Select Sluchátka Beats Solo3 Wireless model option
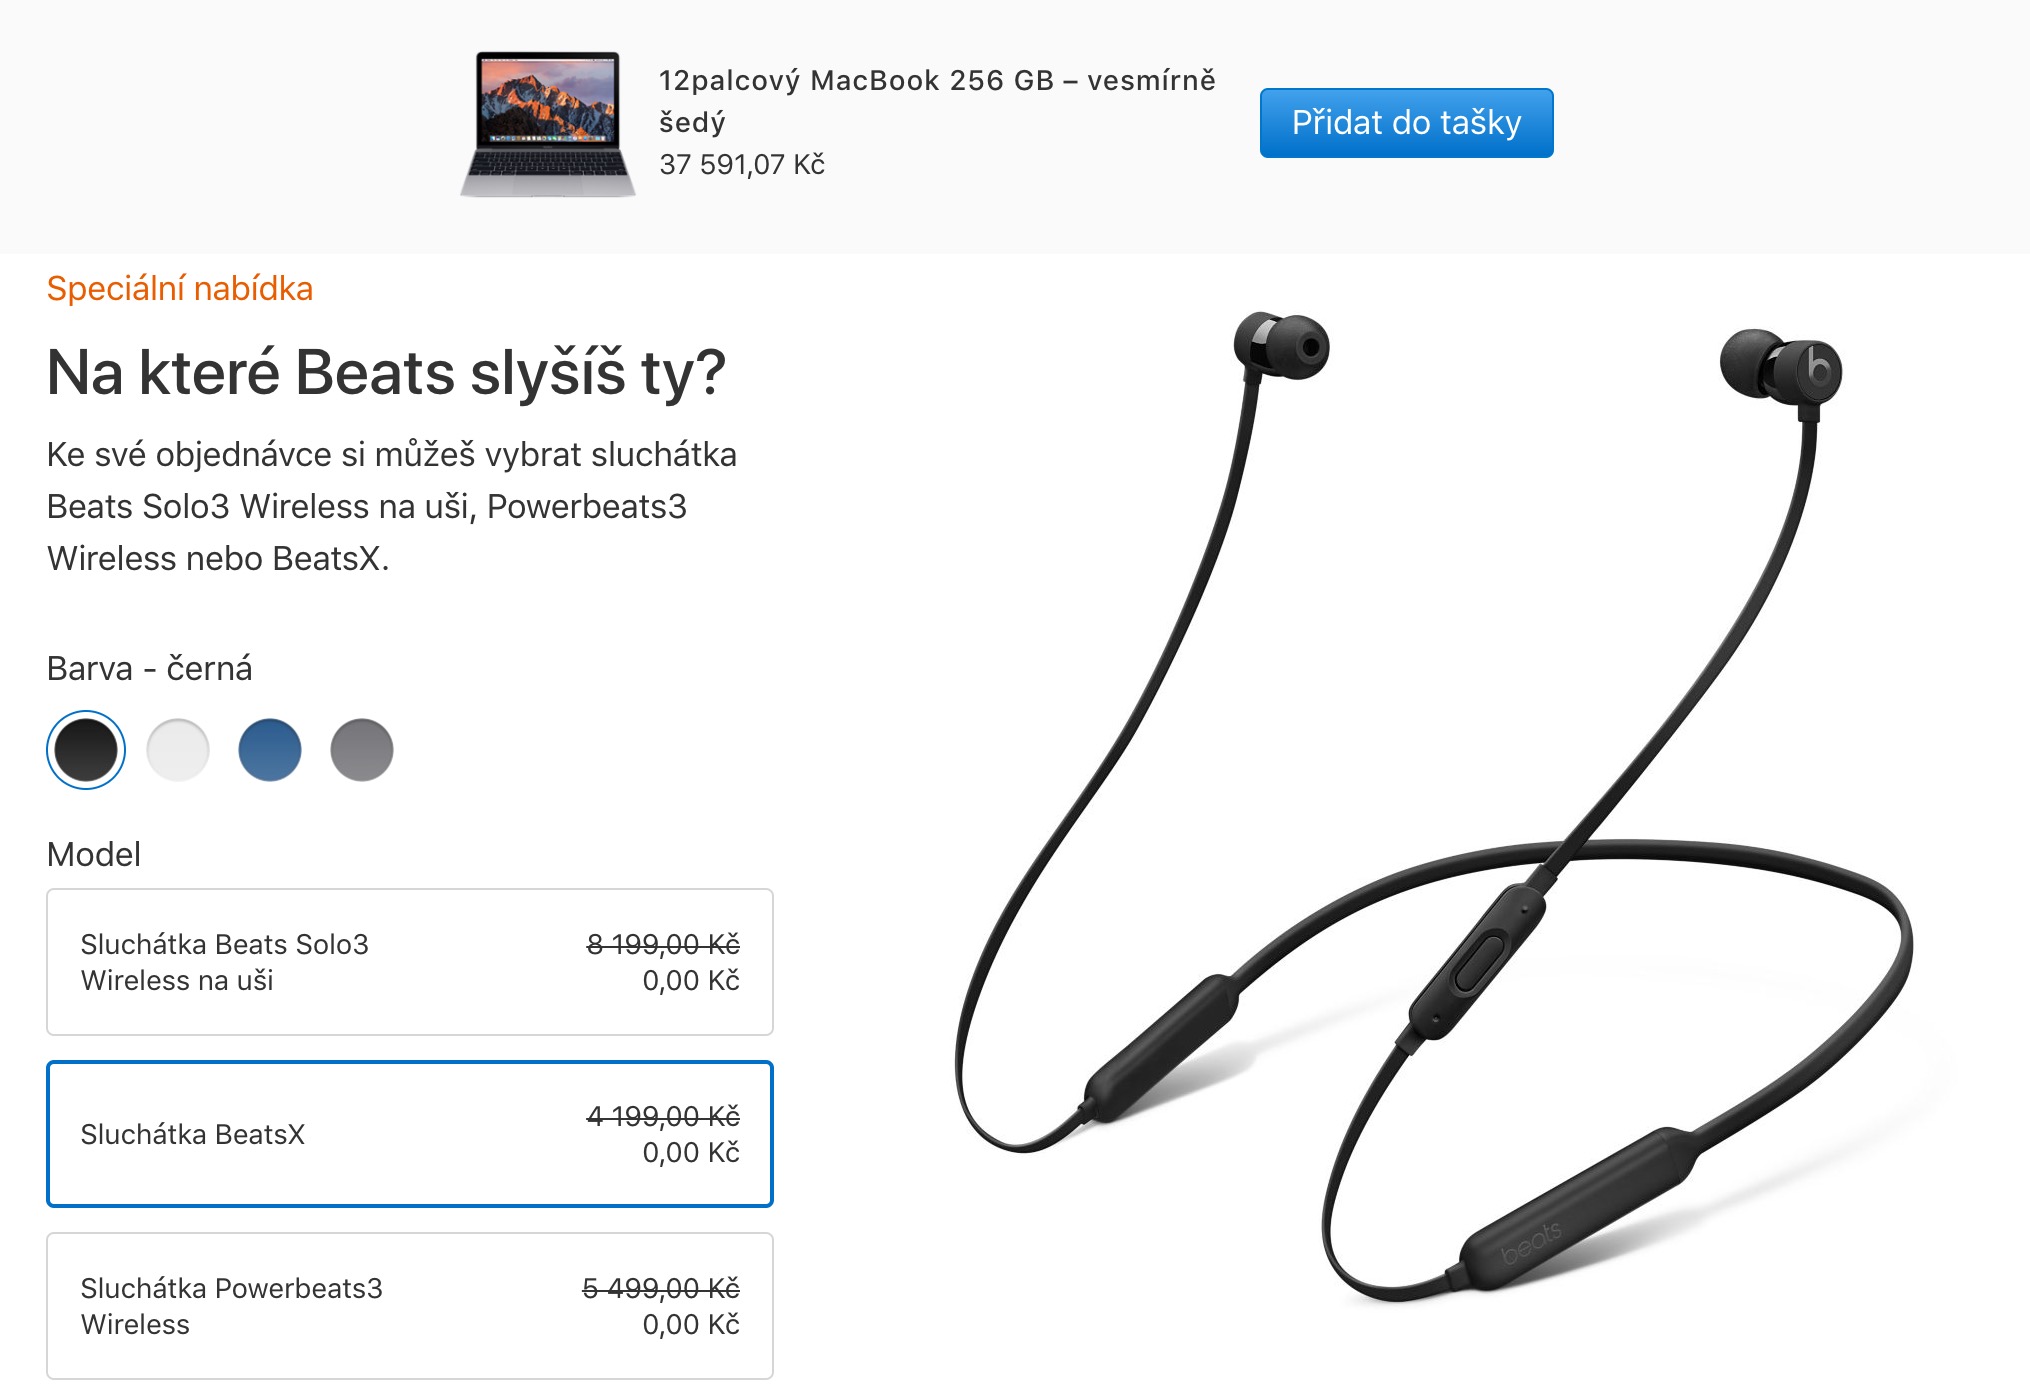This screenshot has height=1396, width=2030. coord(410,962)
